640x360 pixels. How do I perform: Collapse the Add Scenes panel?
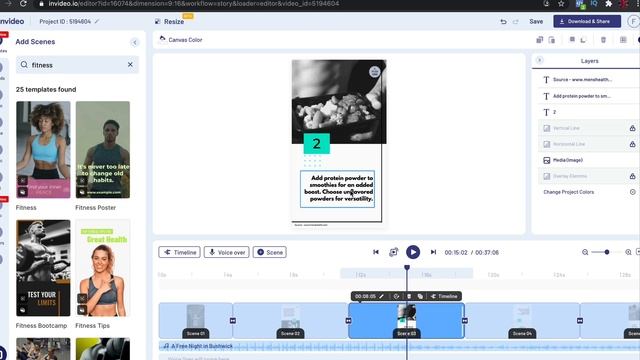click(135, 42)
